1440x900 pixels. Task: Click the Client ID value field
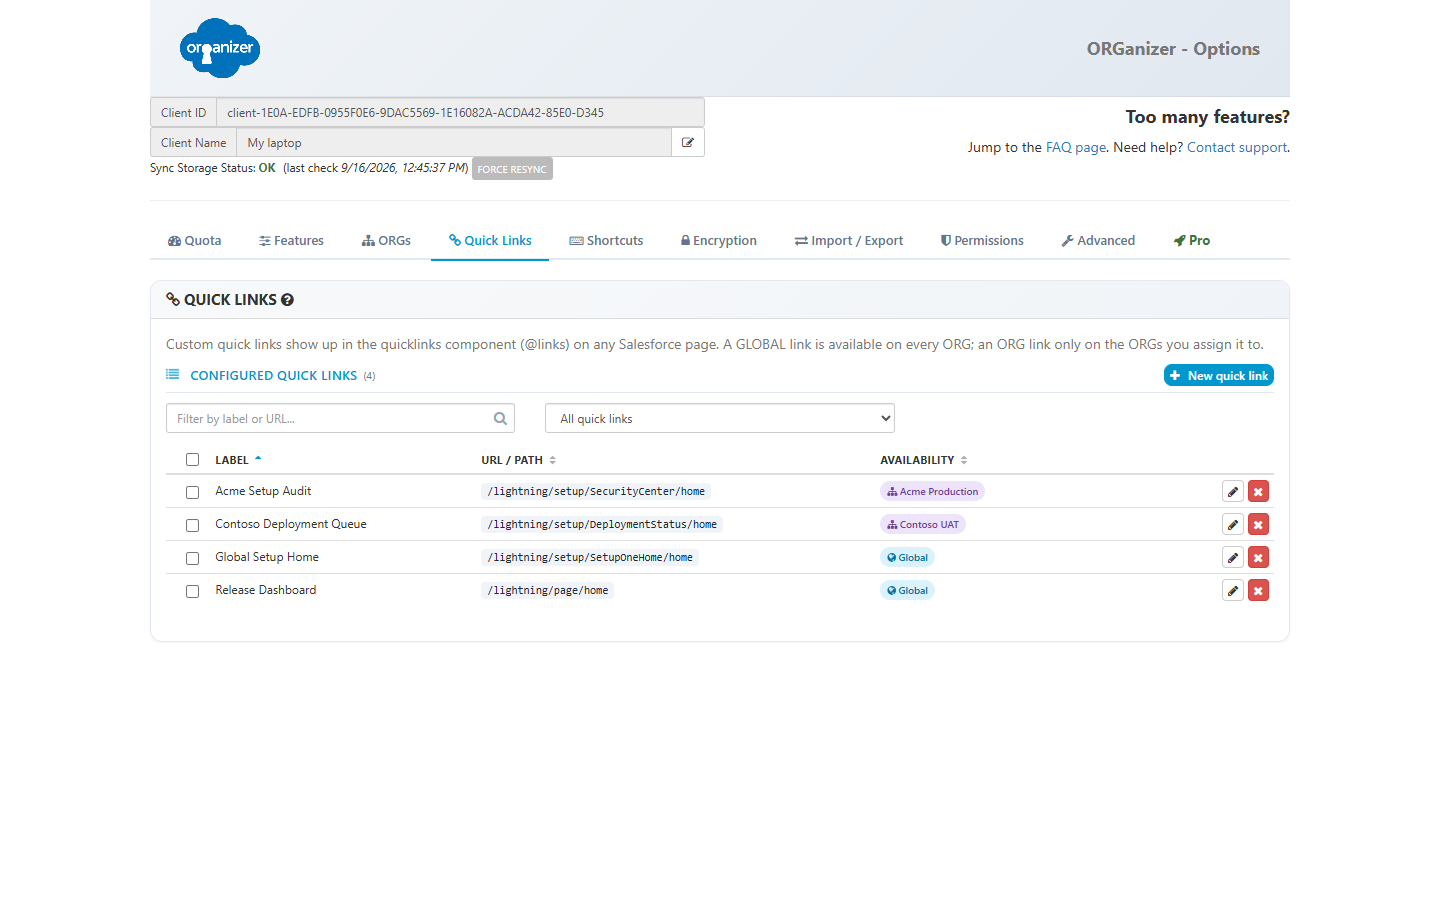tap(460, 112)
